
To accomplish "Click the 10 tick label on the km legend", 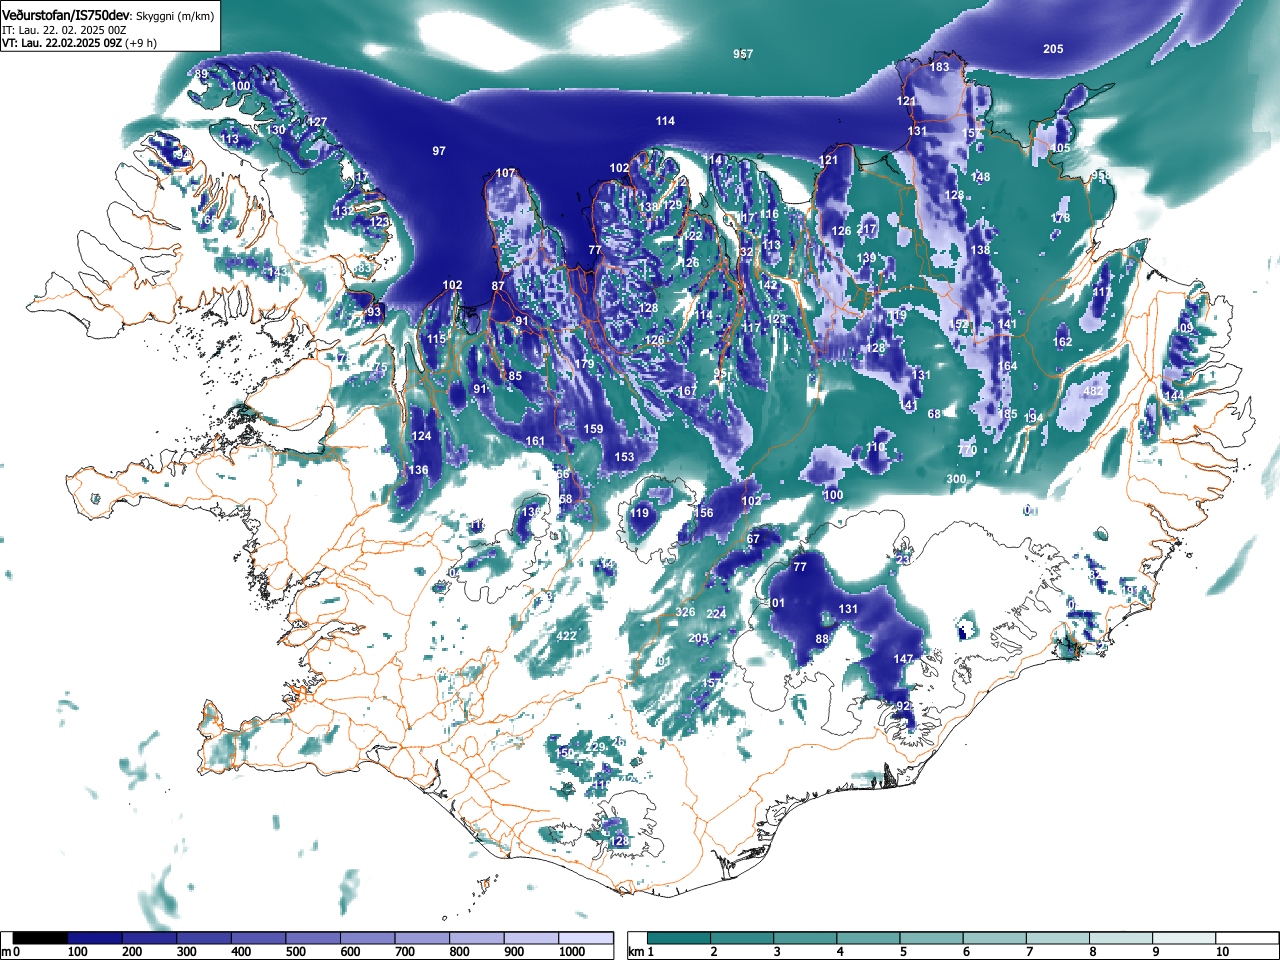I will (1221, 952).
